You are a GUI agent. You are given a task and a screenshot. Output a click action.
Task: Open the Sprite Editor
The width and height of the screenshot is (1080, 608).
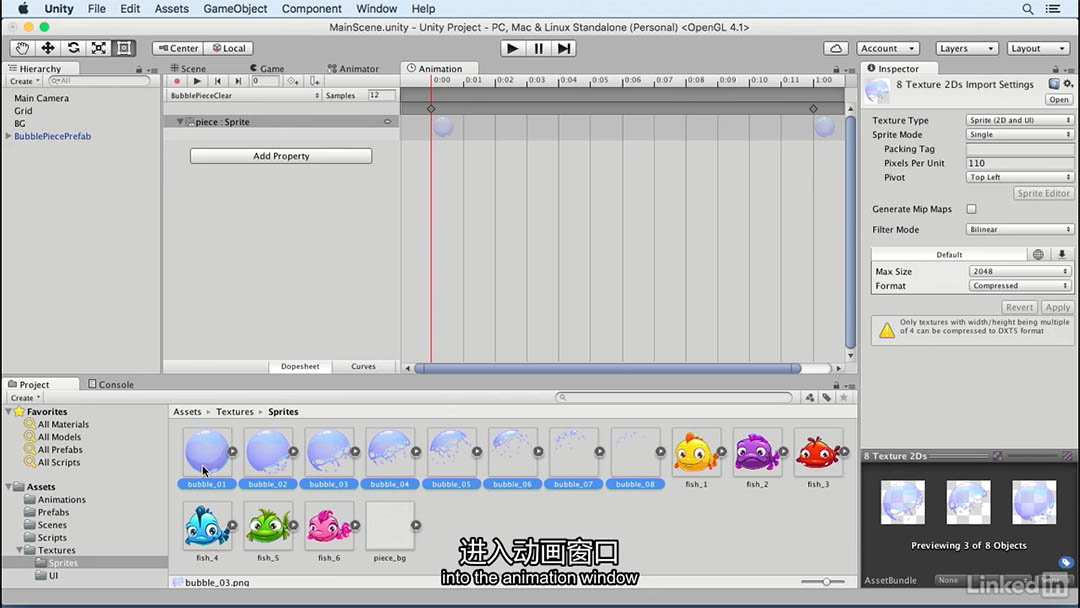pyautogui.click(x=1043, y=193)
